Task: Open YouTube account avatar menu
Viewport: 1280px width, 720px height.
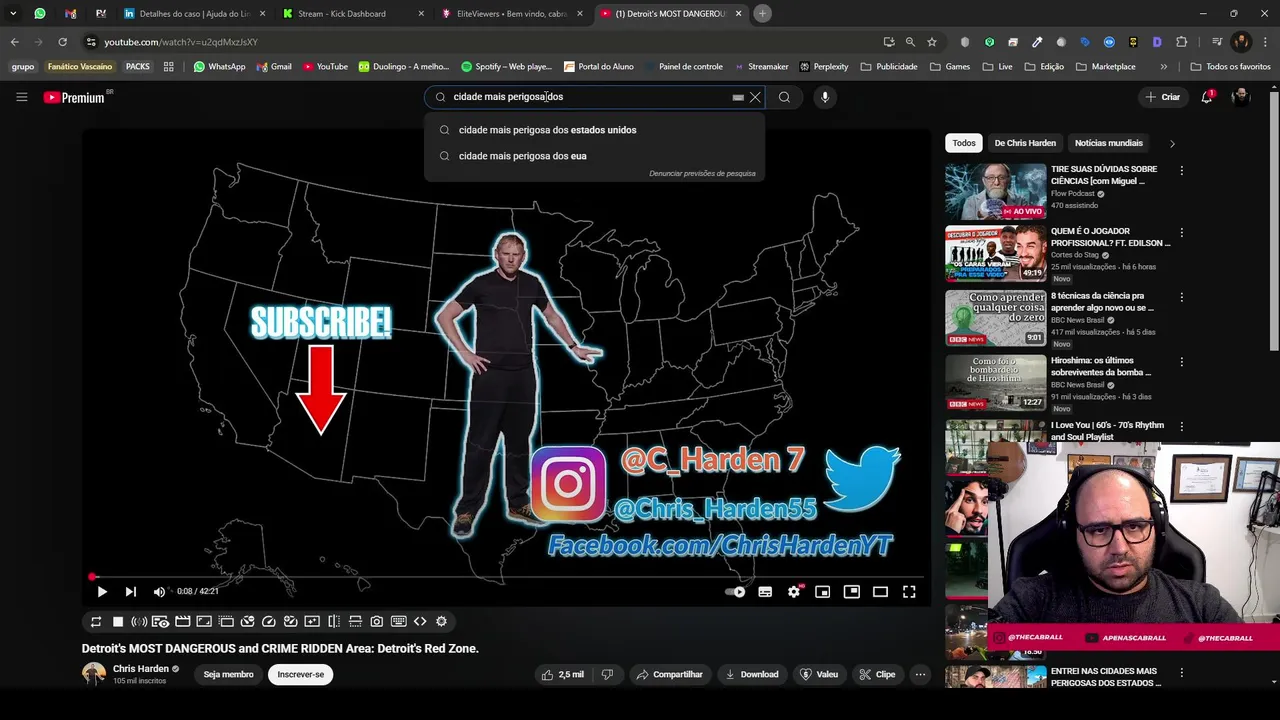Action: (1241, 97)
